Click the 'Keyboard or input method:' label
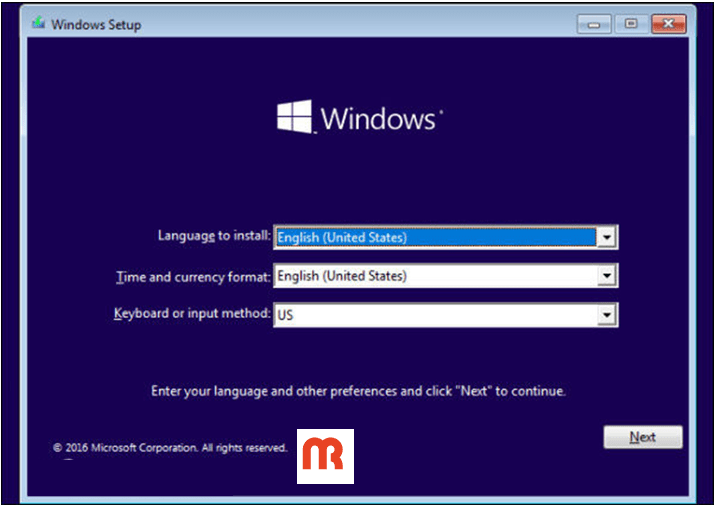This screenshot has width=715, height=509. coord(192,313)
